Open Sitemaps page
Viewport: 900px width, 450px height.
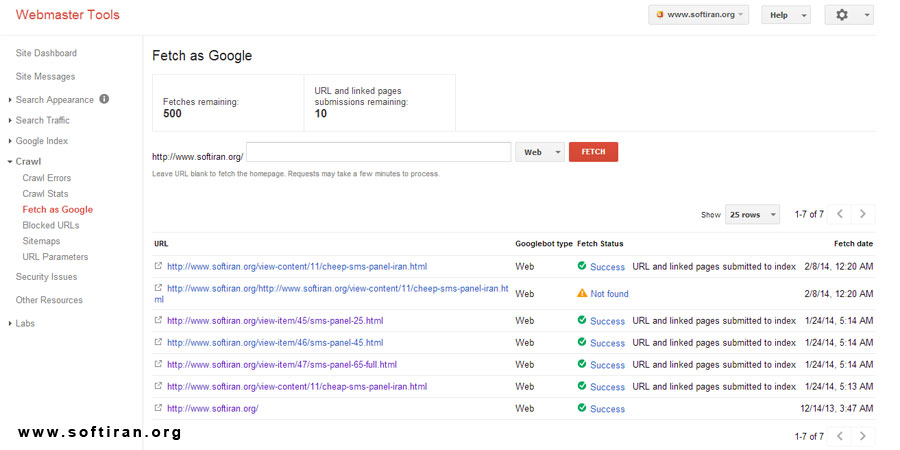click(x=41, y=241)
